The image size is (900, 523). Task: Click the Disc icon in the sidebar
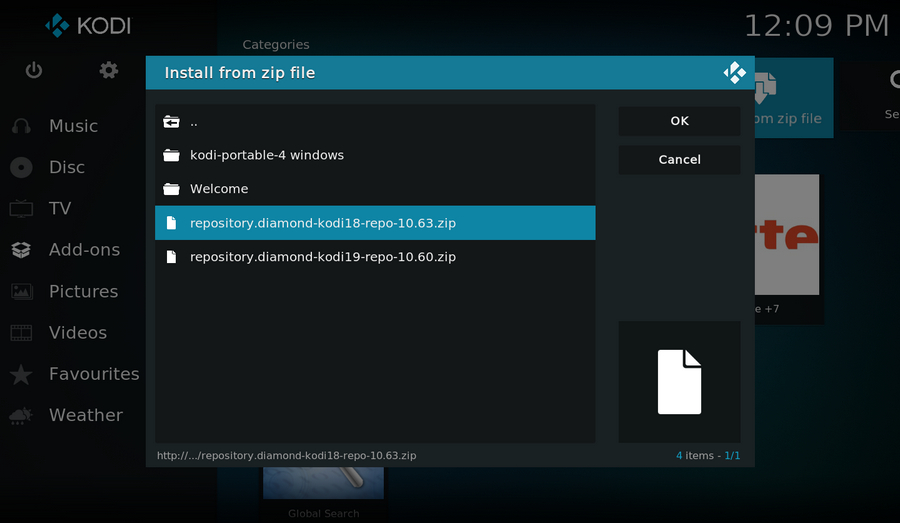pos(21,167)
